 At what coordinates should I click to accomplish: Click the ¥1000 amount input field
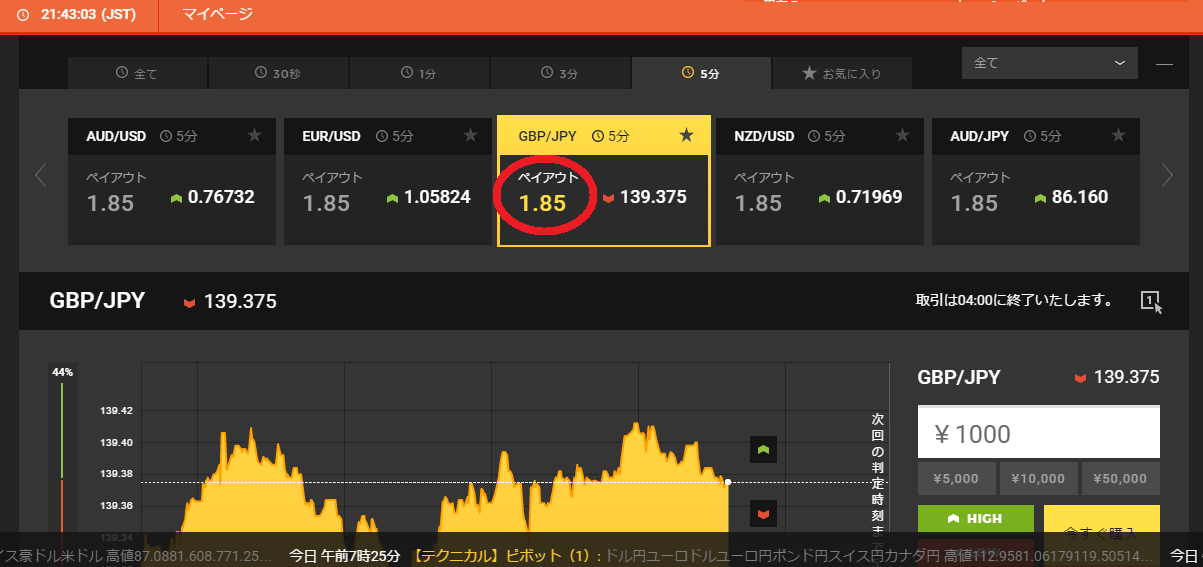pyautogui.click(x=1038, y=434)
